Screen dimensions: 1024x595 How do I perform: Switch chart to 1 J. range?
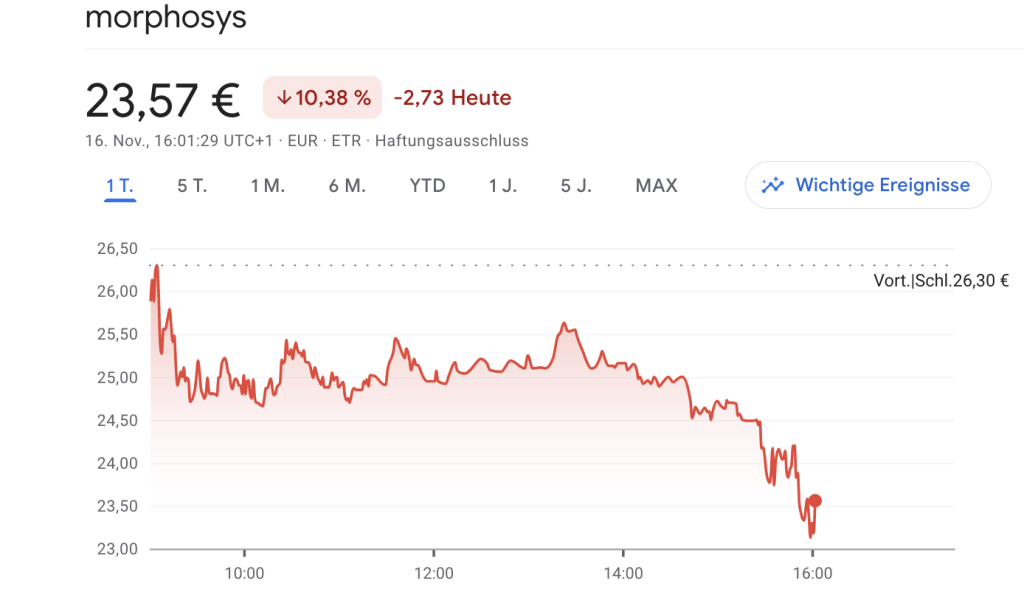pyautogui.click(x=503, y=185)
